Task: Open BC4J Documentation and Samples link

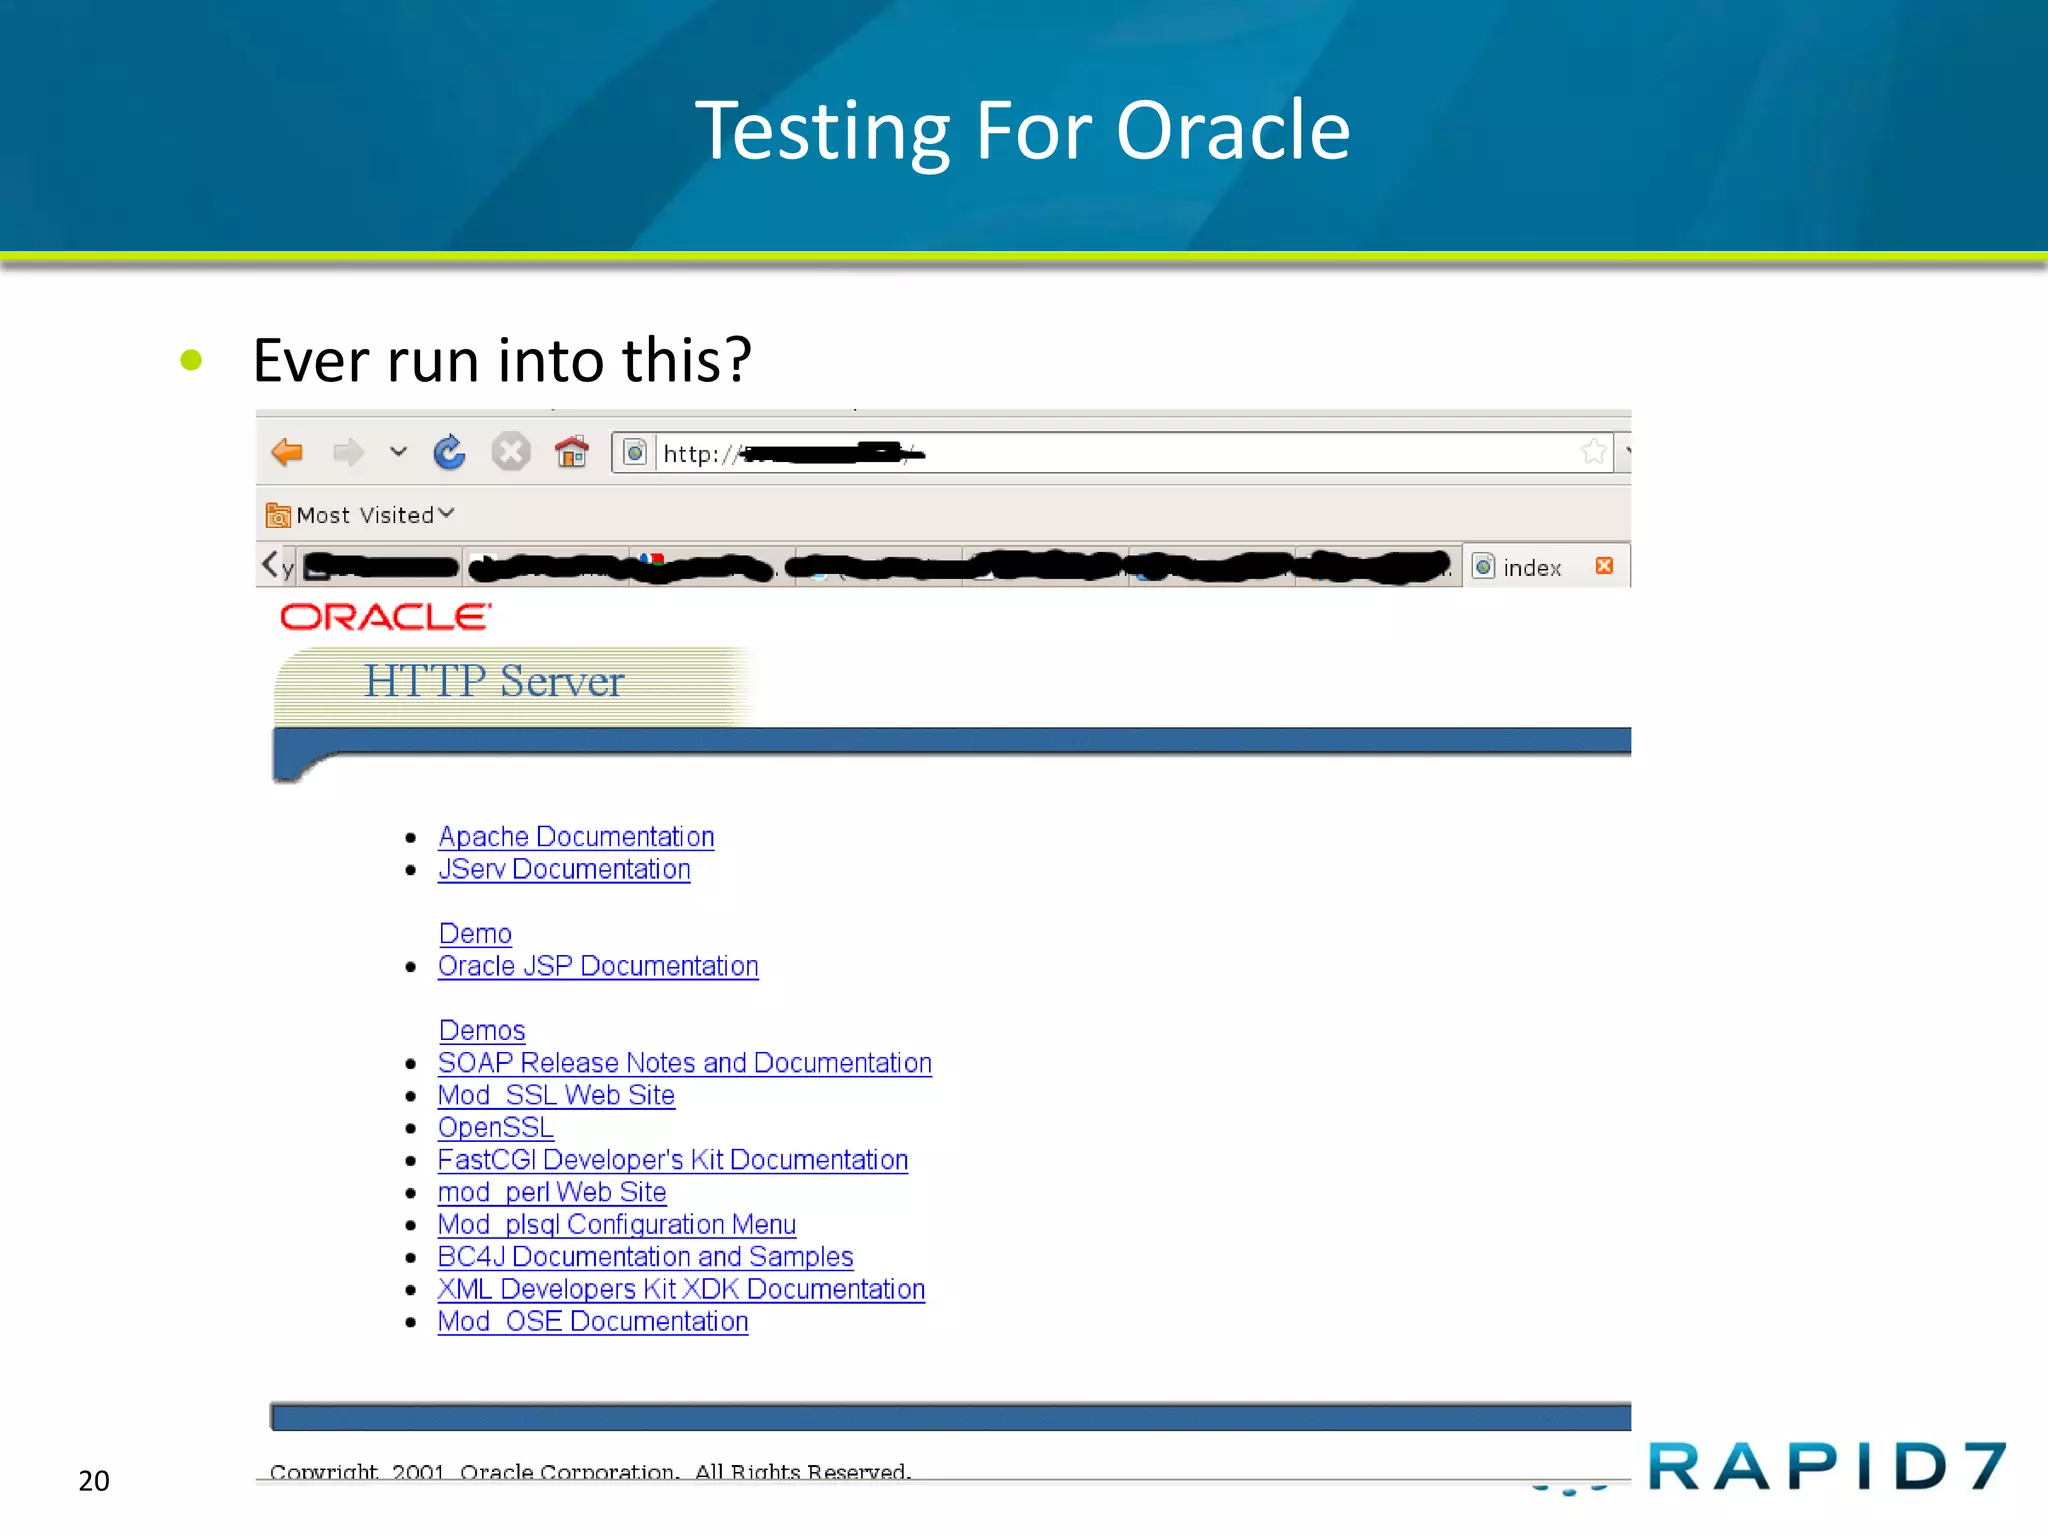Action: (646, 1257)
